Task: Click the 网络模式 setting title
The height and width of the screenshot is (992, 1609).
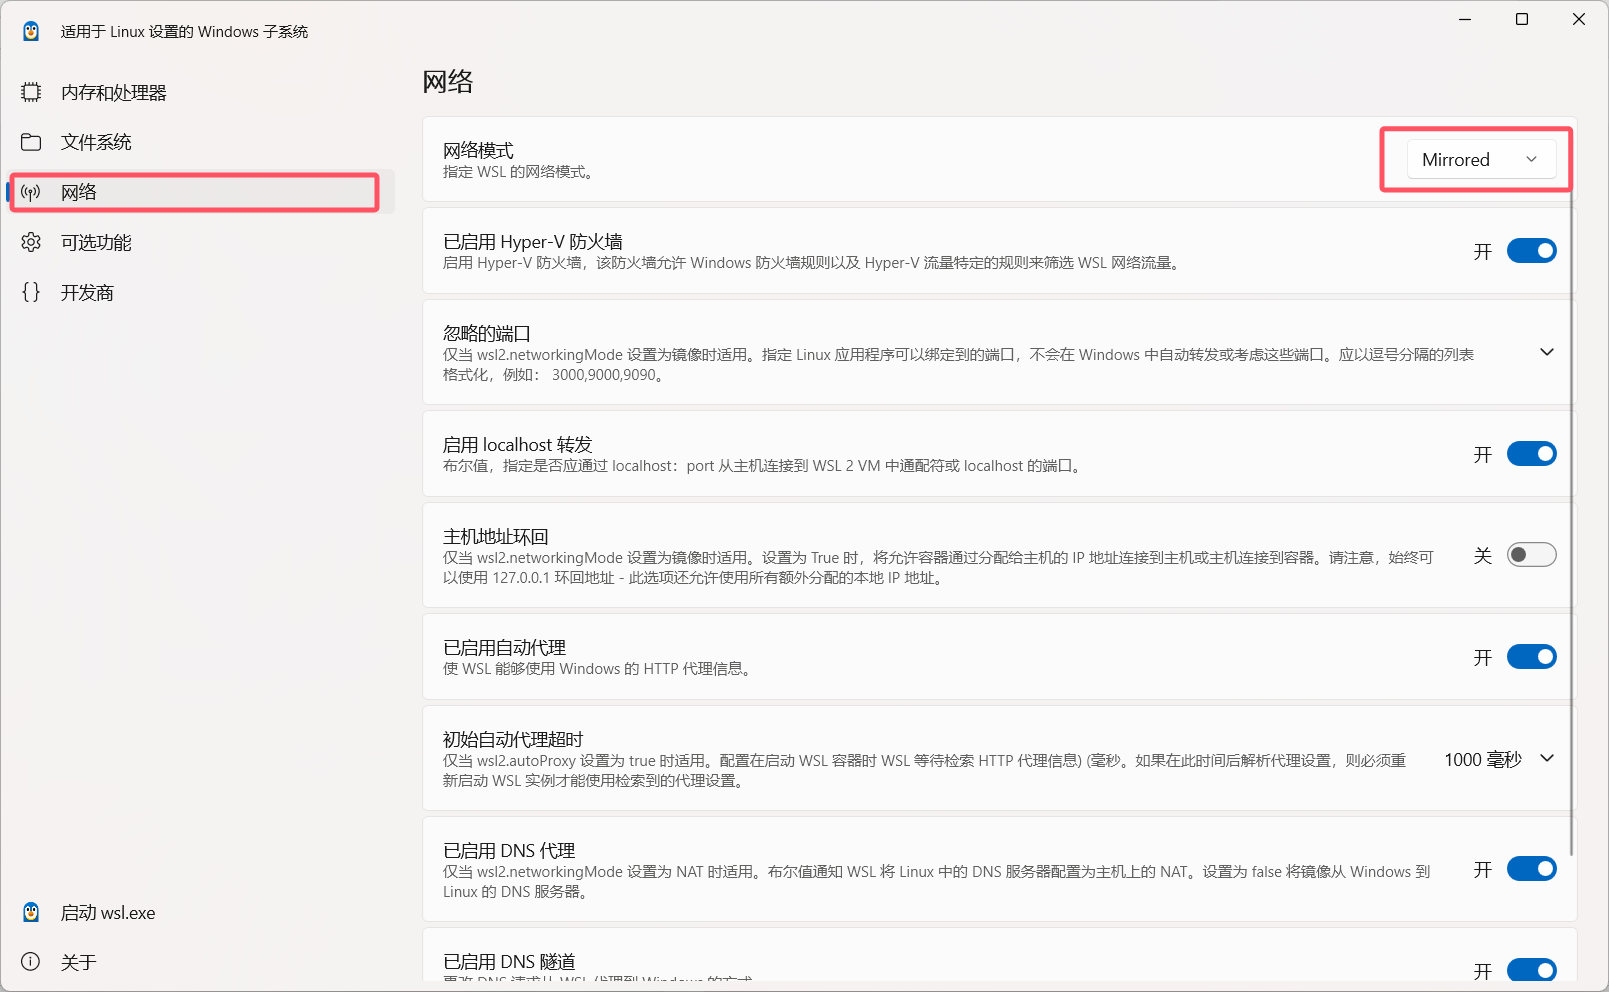Action: [x=478, y=150]
